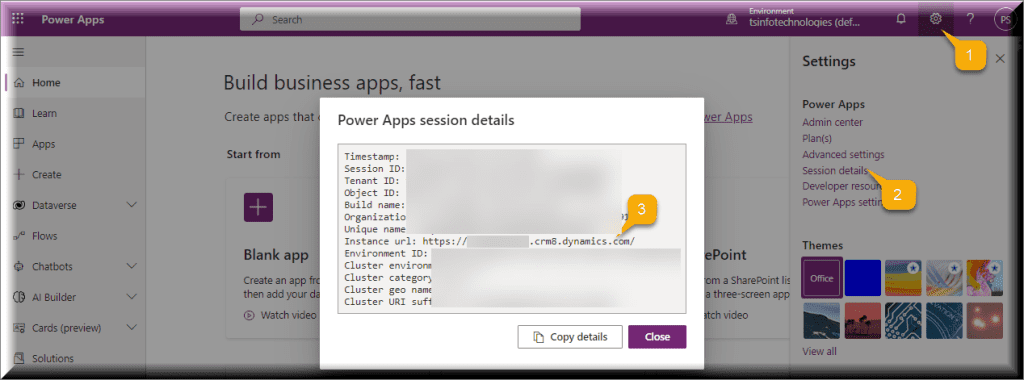Select the red sunset palm theme thumbnail
The height and width of the screenshot is (380, 1024).
click(863, 320)
